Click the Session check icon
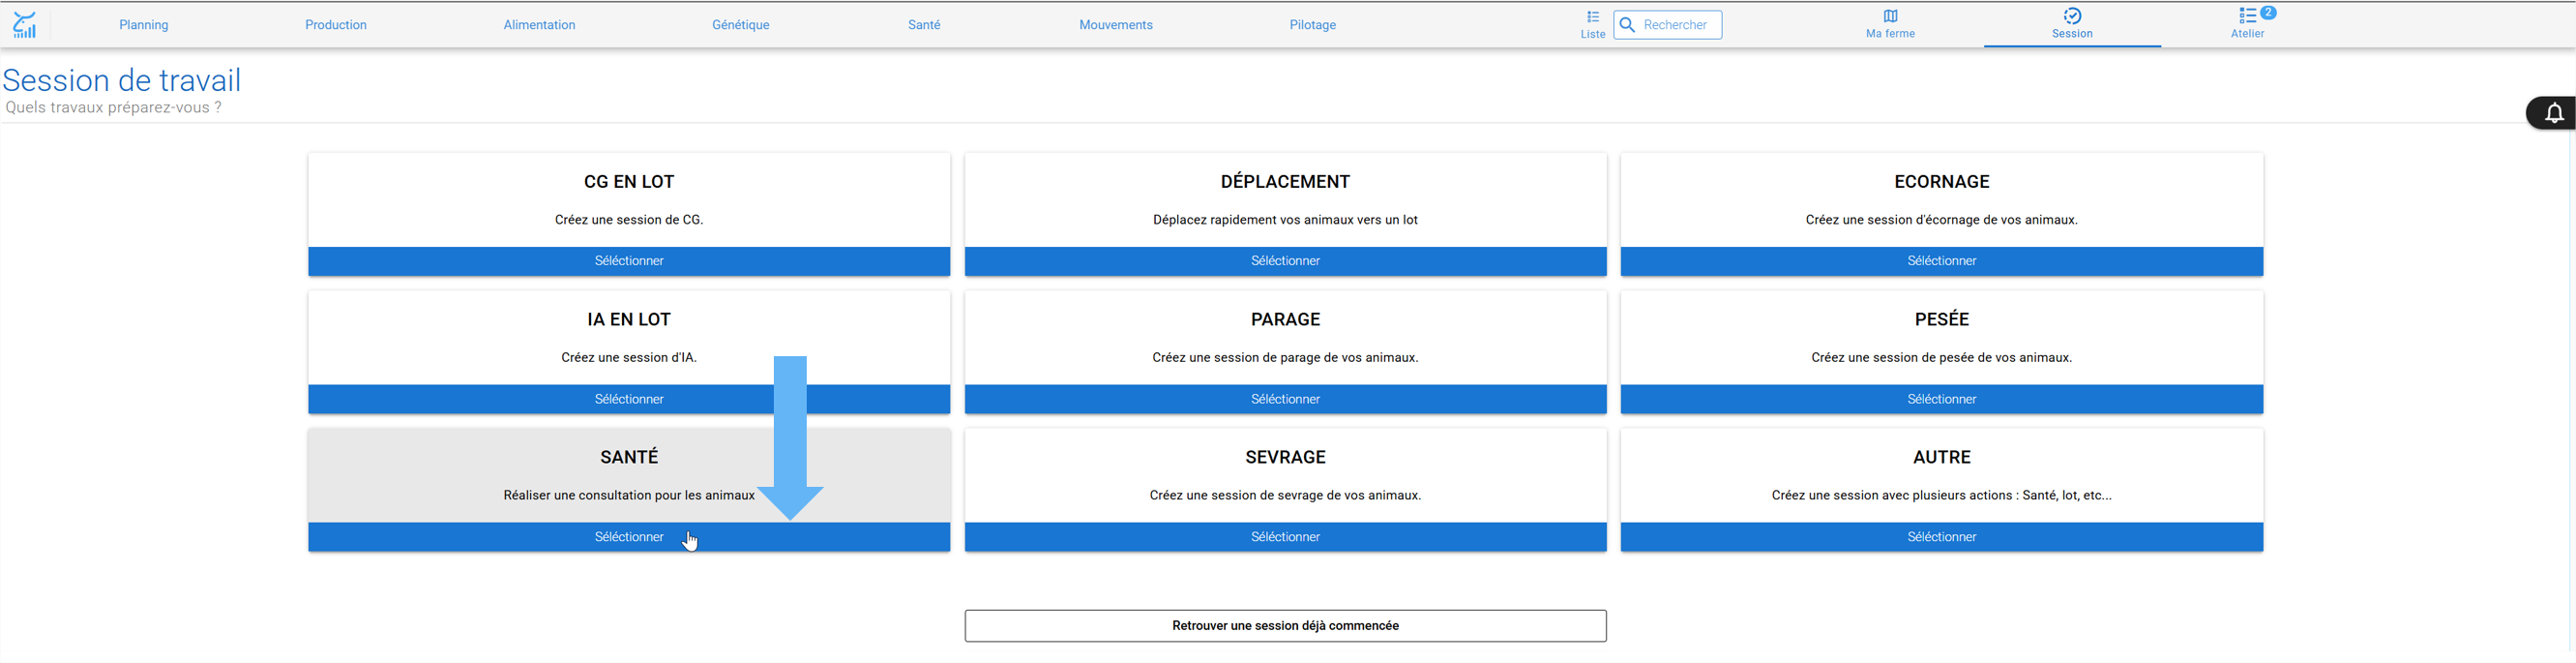Image resolution: width=2576 pixels, height=663 pixels. (x=2072, y=16)
